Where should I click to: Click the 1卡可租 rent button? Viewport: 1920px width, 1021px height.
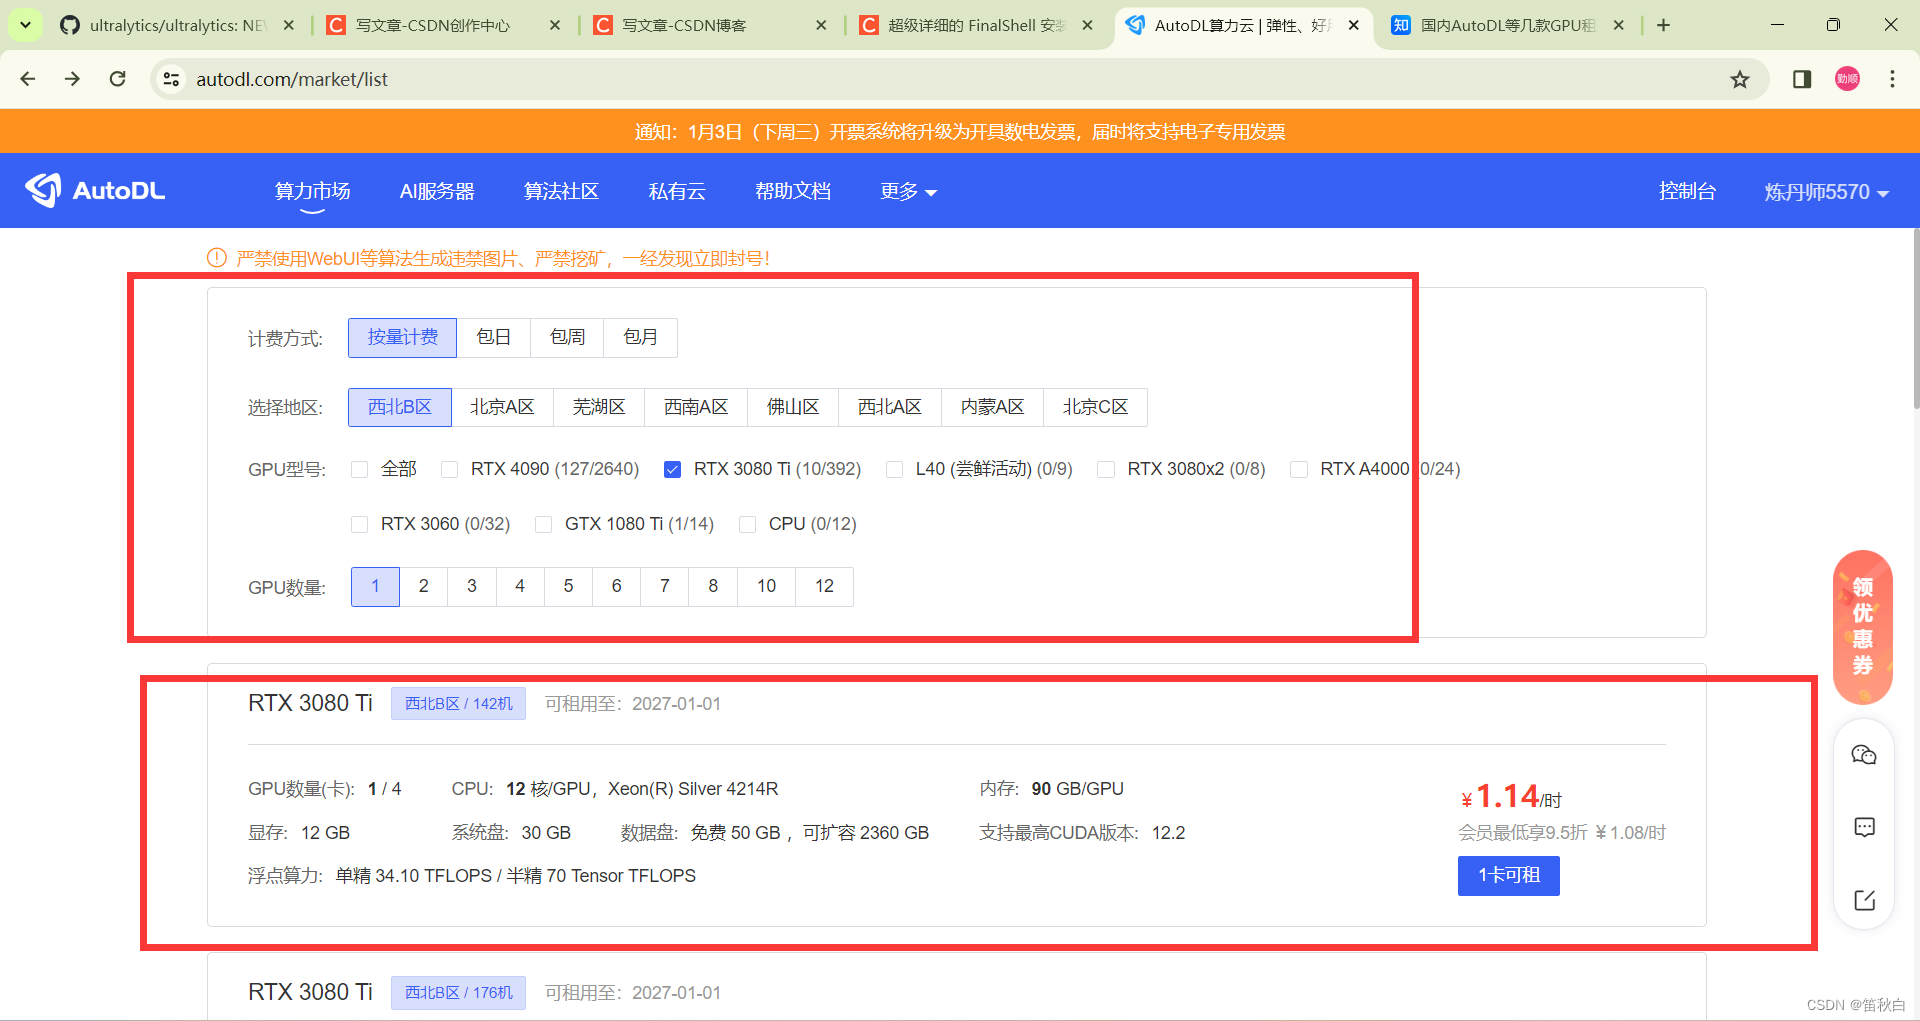tap(1508, 875)
